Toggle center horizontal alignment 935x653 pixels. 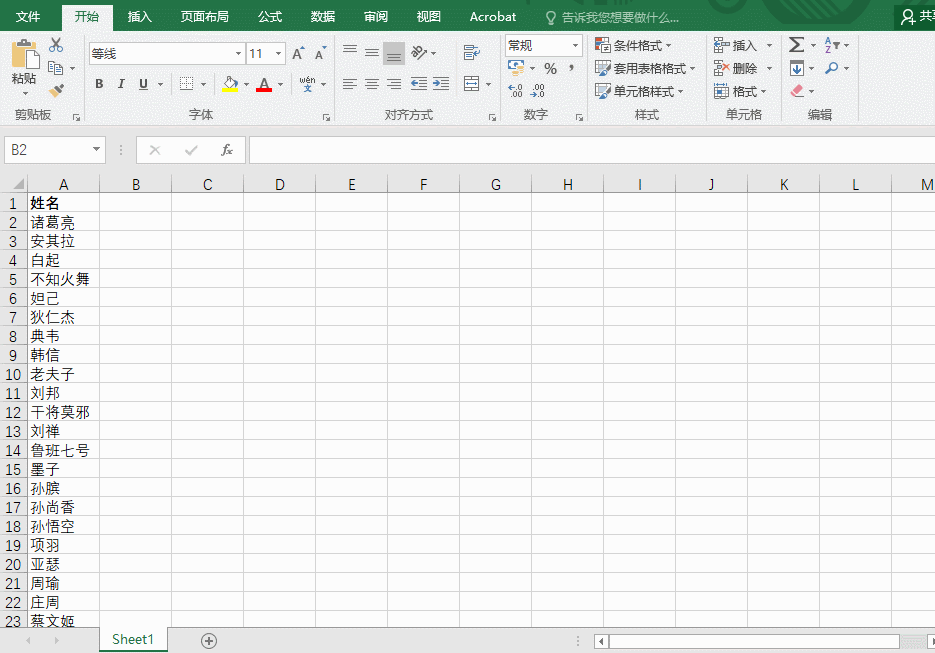point(371,84)
